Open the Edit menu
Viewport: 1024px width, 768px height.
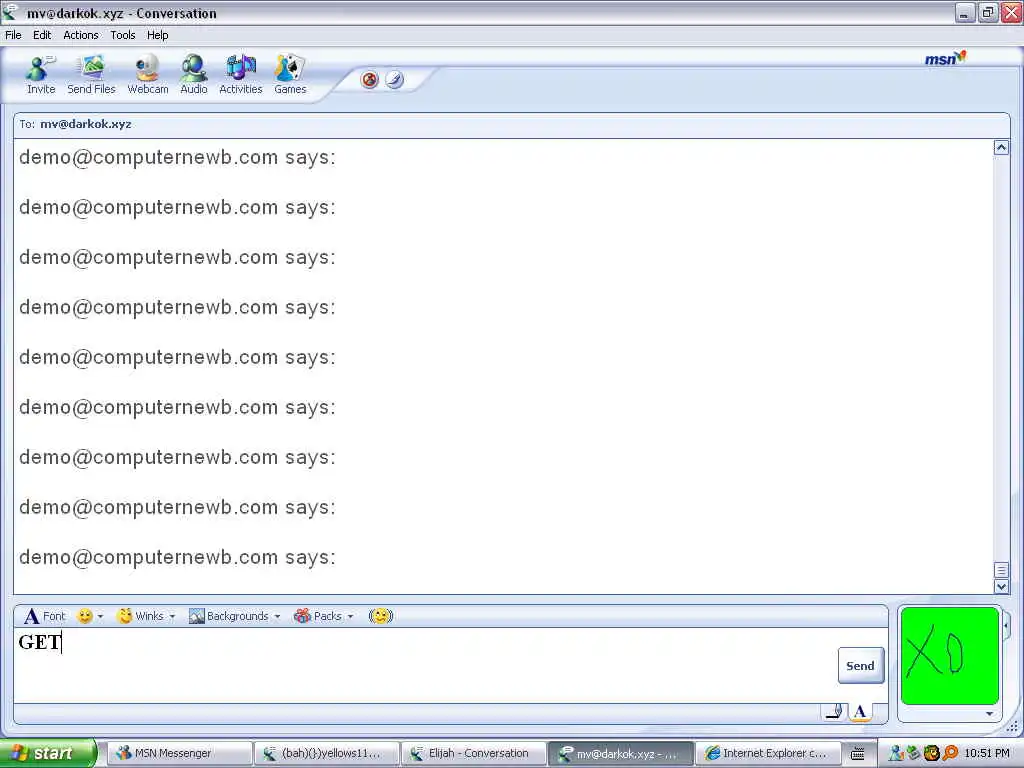tap(42, 35)
